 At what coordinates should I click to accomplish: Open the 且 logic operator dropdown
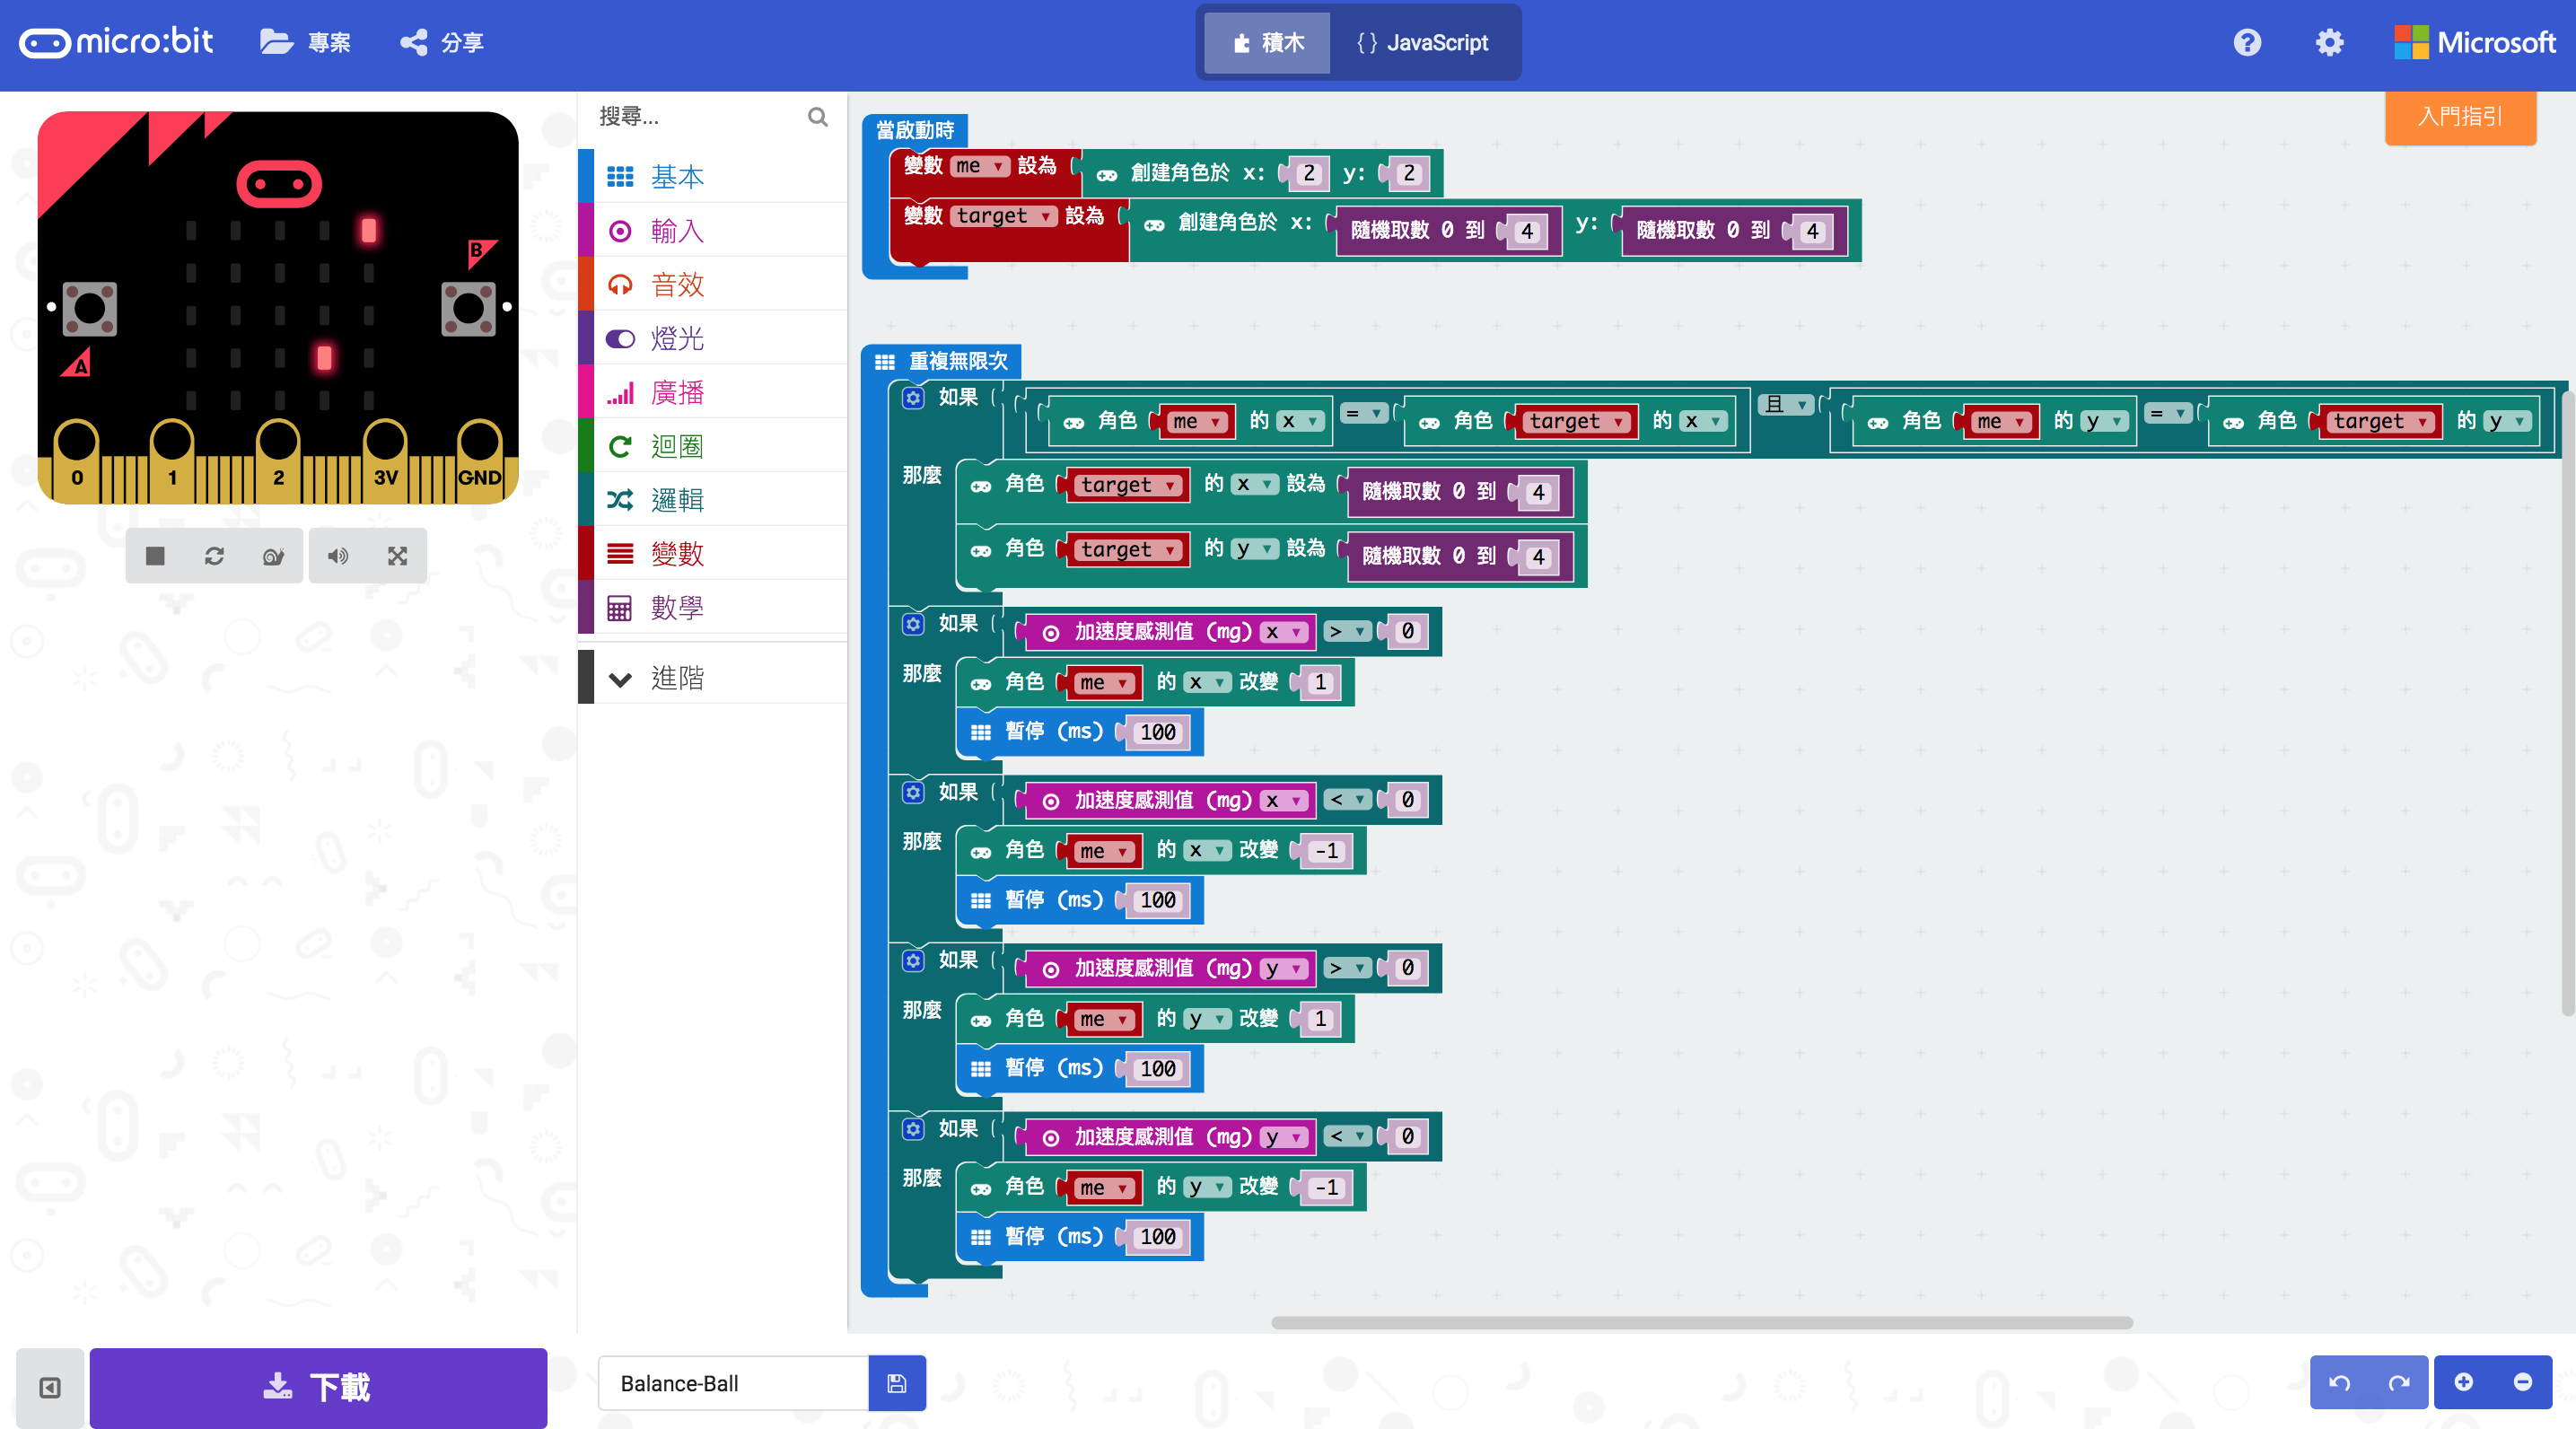pos(1787,404)
